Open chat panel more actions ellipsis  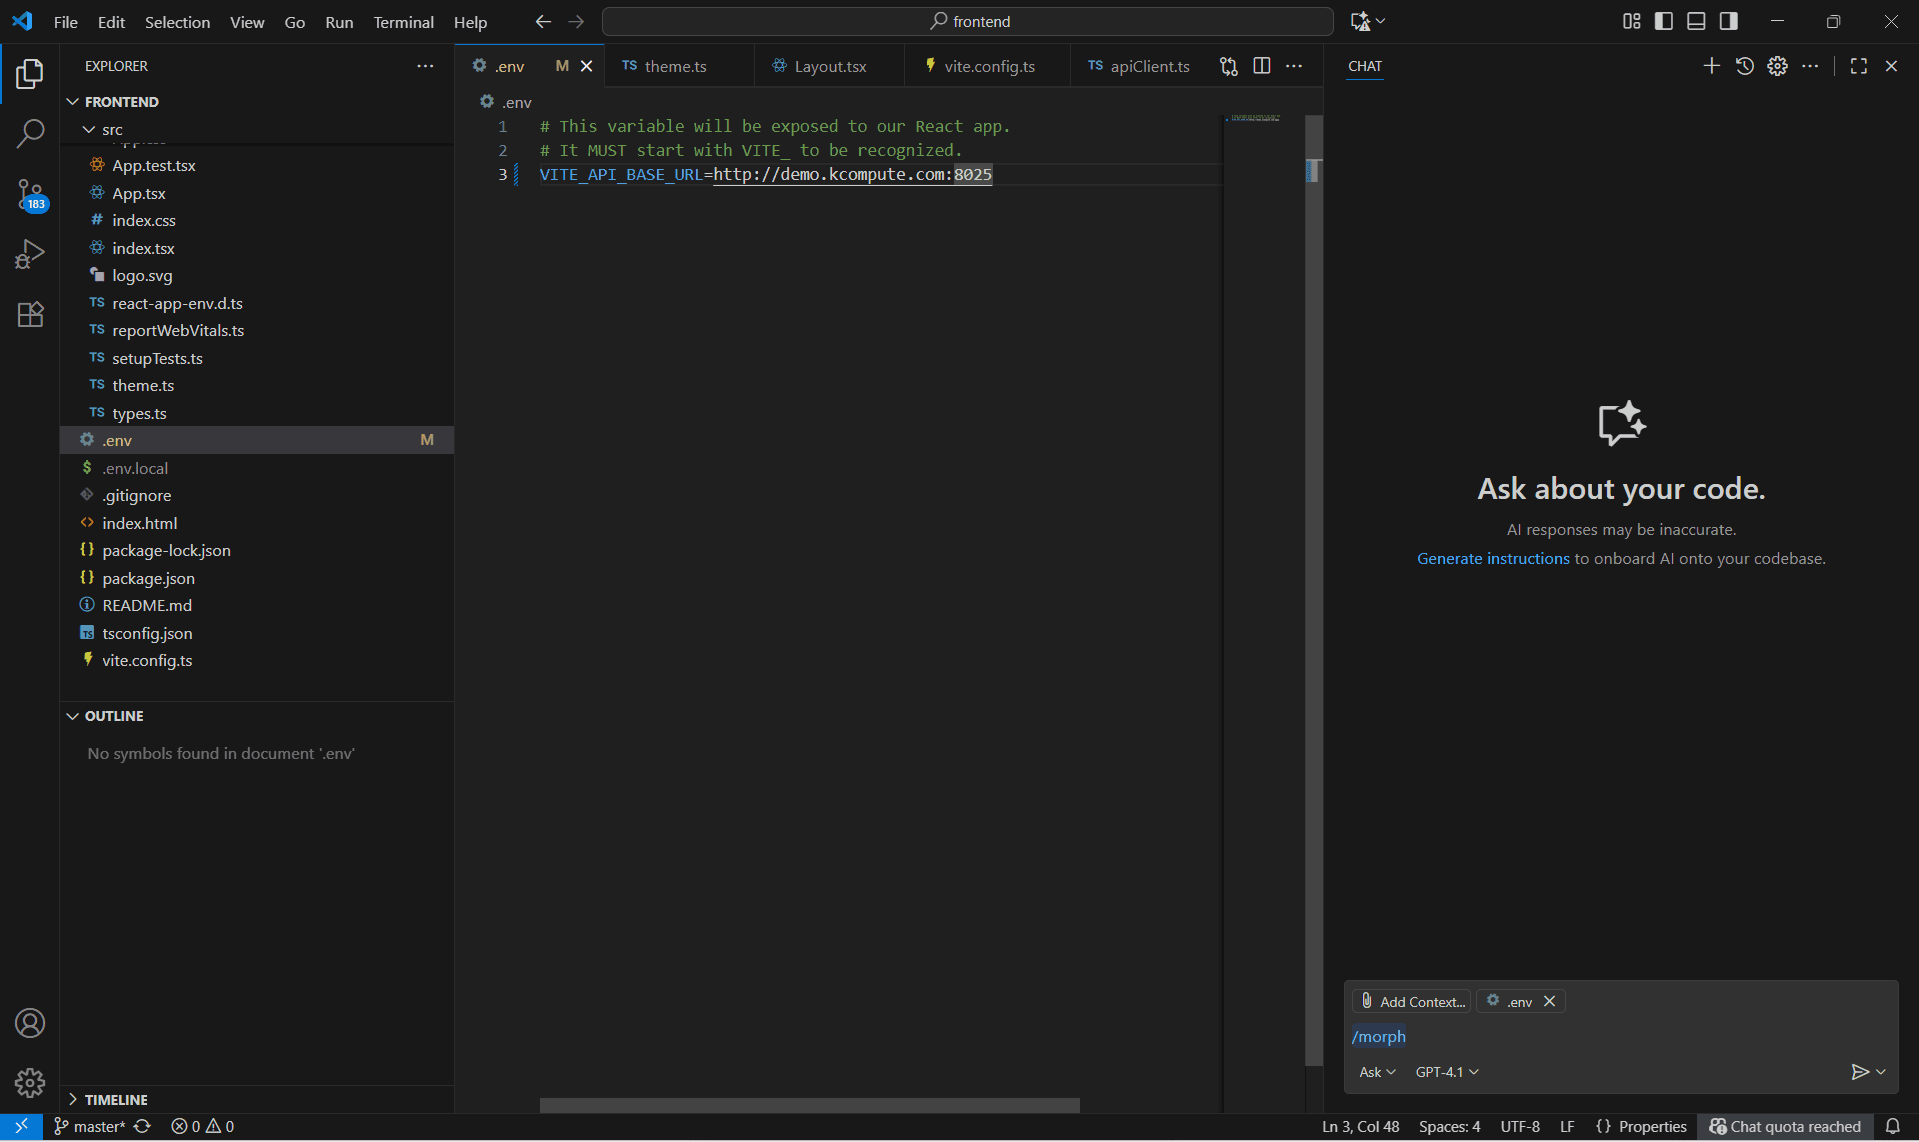click(1810, 66)
